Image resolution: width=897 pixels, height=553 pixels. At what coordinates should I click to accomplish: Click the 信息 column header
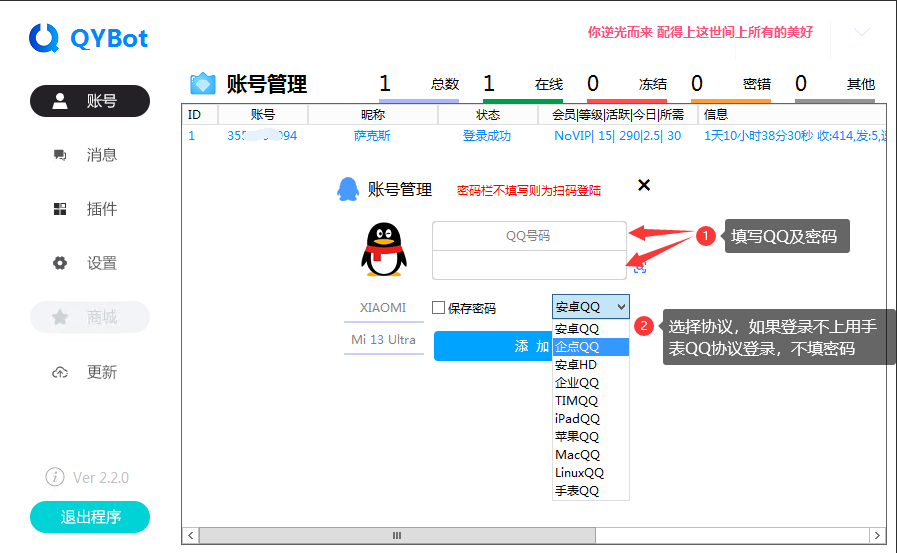click(x=792, y=114)
